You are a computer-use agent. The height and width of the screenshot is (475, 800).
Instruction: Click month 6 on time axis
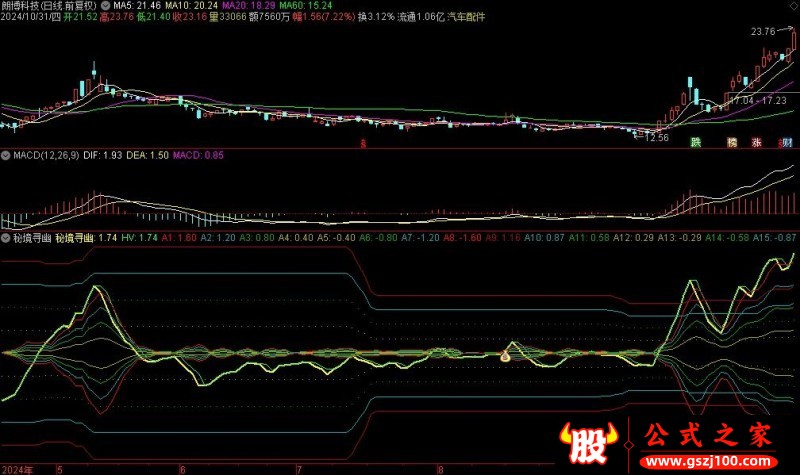click(x=183, y=469)
